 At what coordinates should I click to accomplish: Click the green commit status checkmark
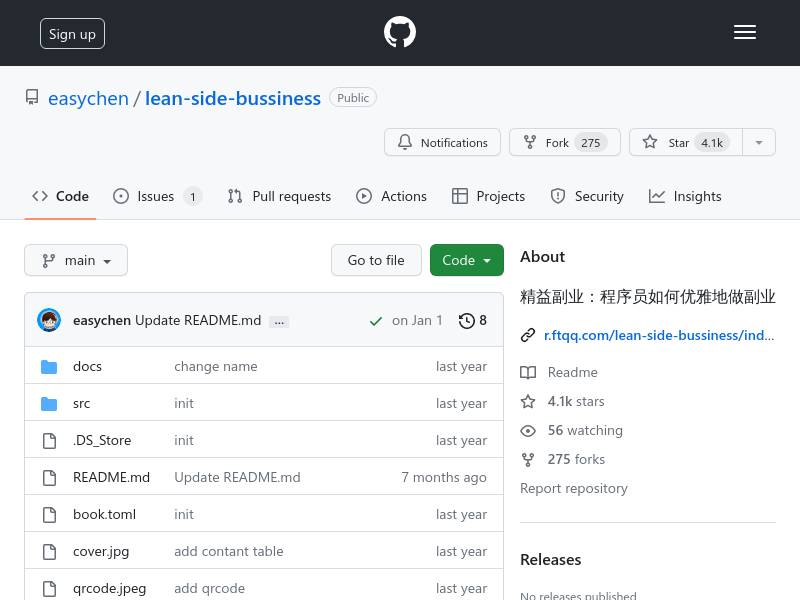pyautogui.click(x=376, y=321)
